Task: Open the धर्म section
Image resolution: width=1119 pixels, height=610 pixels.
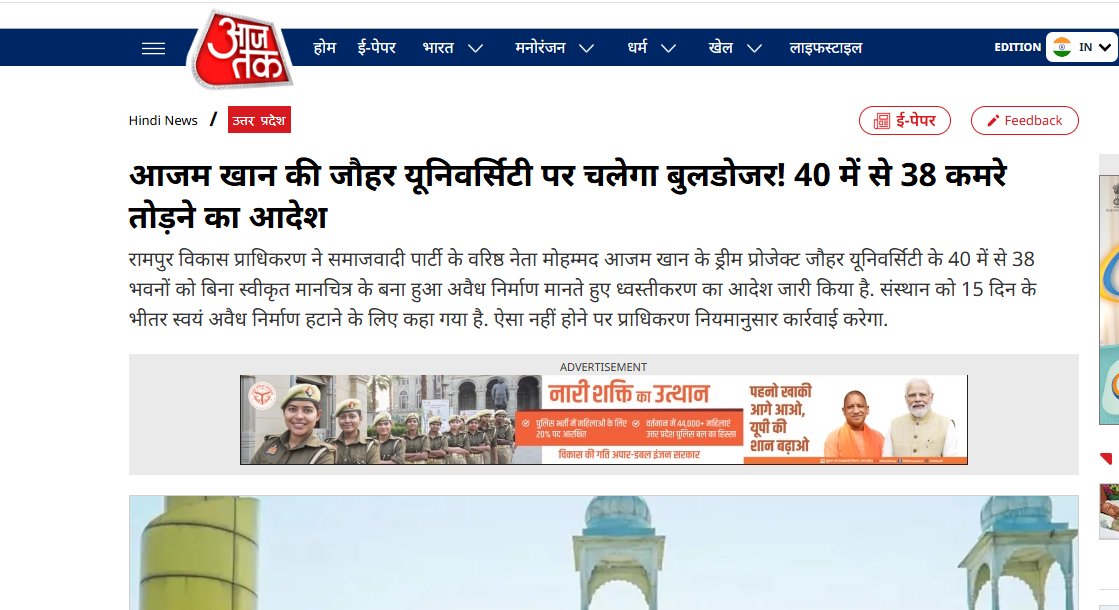Action: click(637, 47)
